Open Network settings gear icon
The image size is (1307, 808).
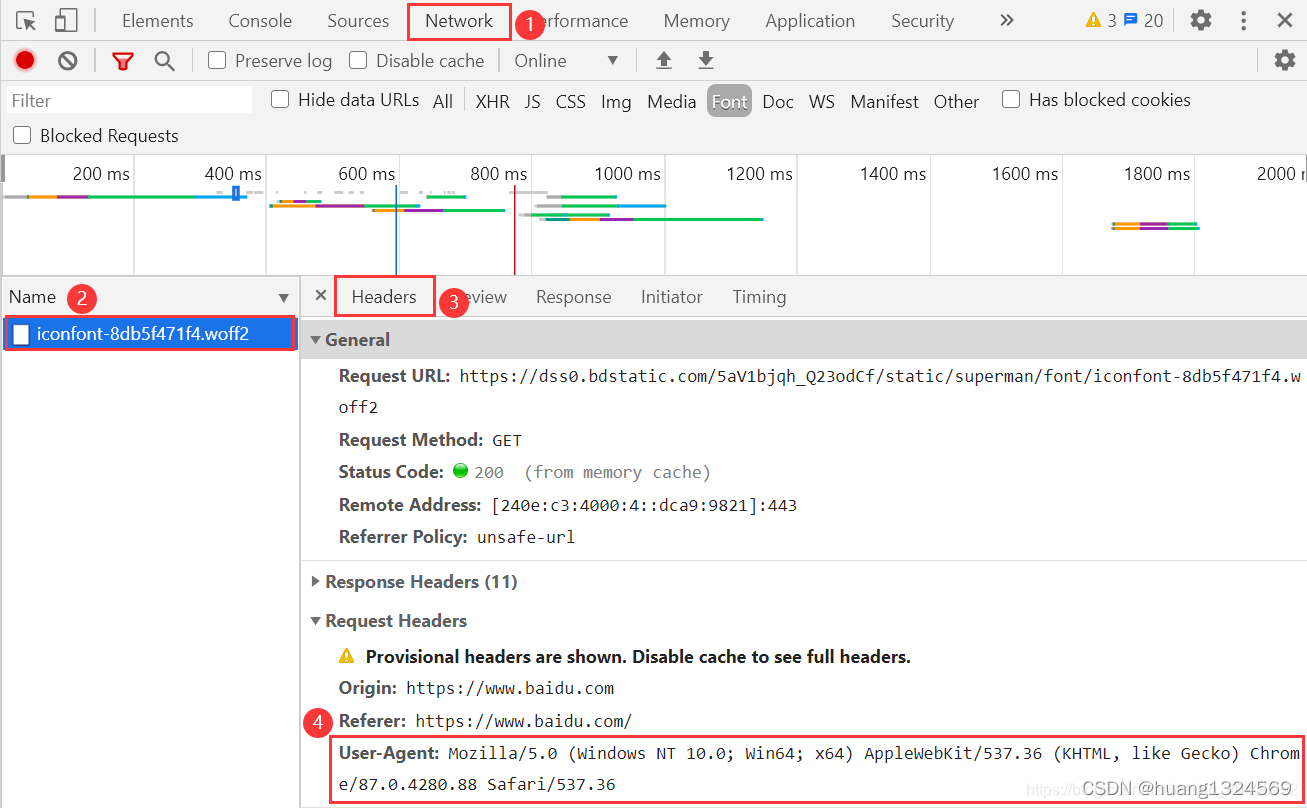1285,60
